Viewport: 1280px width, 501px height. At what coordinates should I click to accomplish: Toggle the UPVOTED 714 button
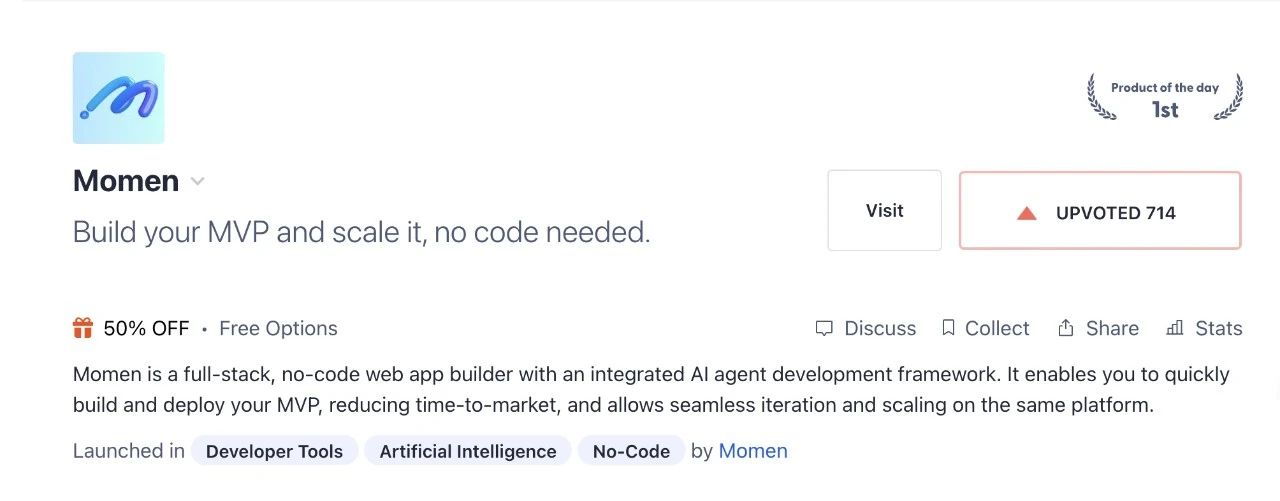click(x=1100, y=210)
